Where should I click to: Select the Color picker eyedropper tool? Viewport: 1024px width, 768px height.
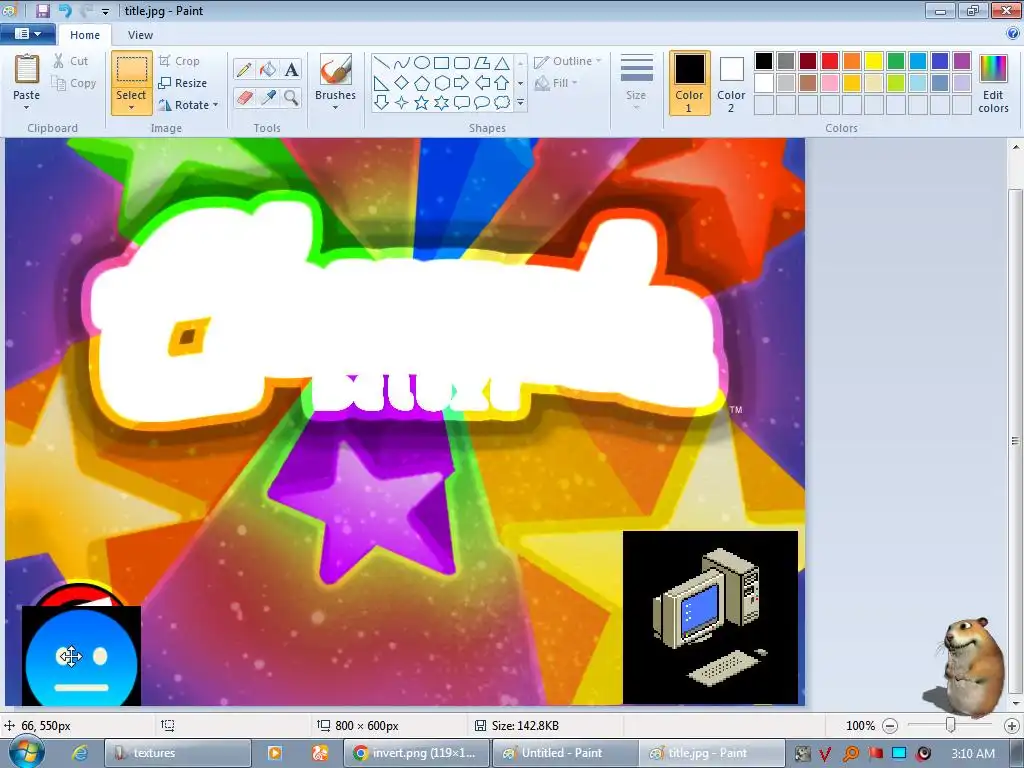pos(268,97)
